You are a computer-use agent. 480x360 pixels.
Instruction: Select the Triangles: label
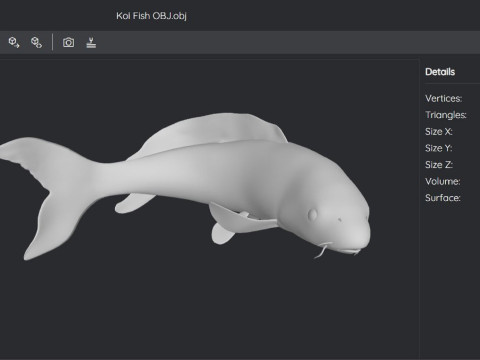[446, 115]
